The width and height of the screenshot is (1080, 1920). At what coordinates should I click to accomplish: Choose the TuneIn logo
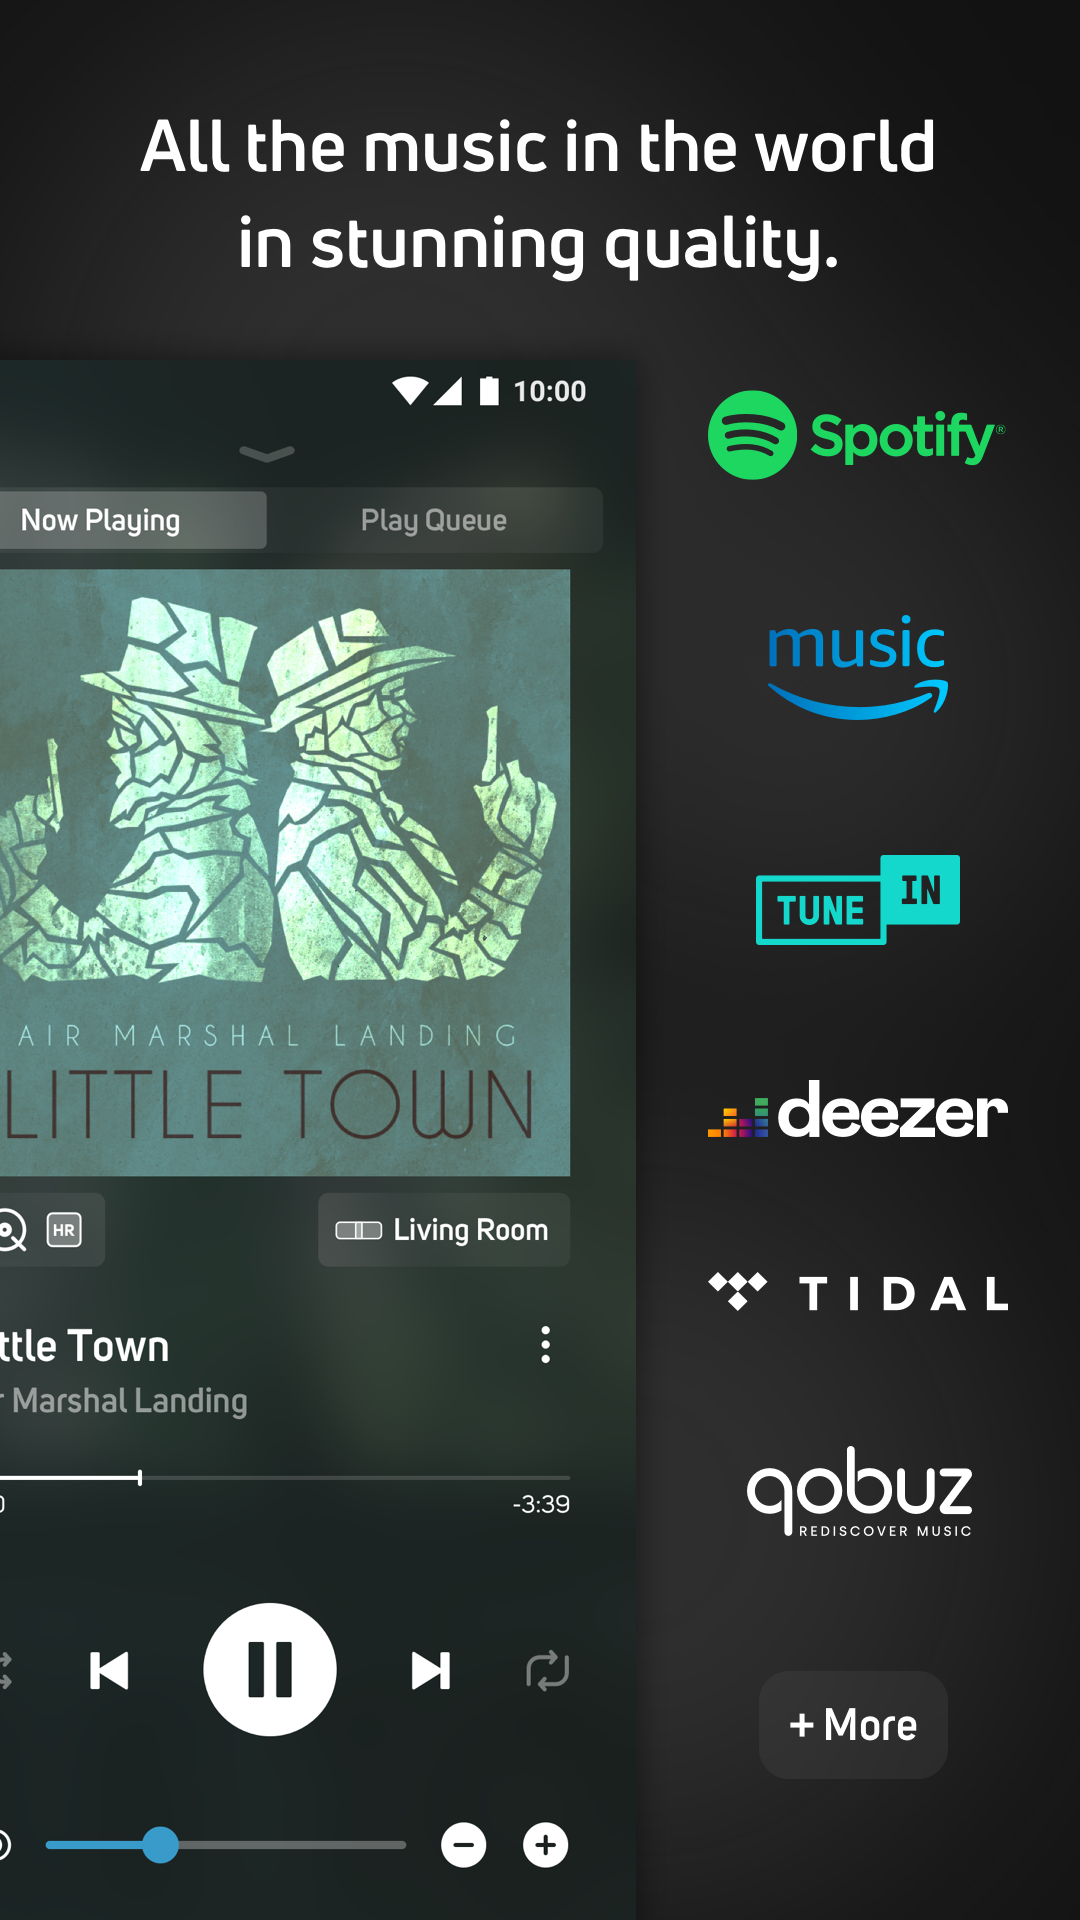click(x=858, y=900)
